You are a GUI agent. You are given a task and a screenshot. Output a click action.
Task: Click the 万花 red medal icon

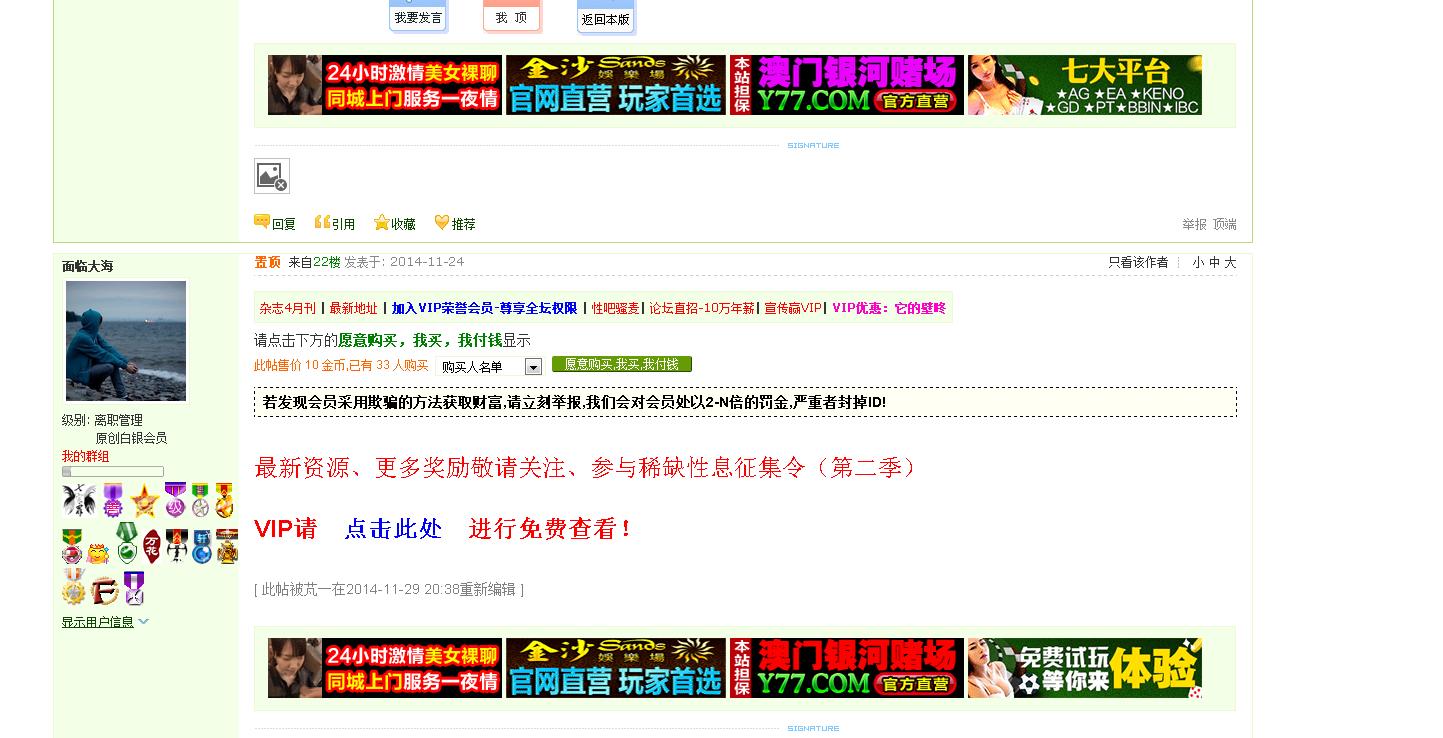(x=152, y=546)
